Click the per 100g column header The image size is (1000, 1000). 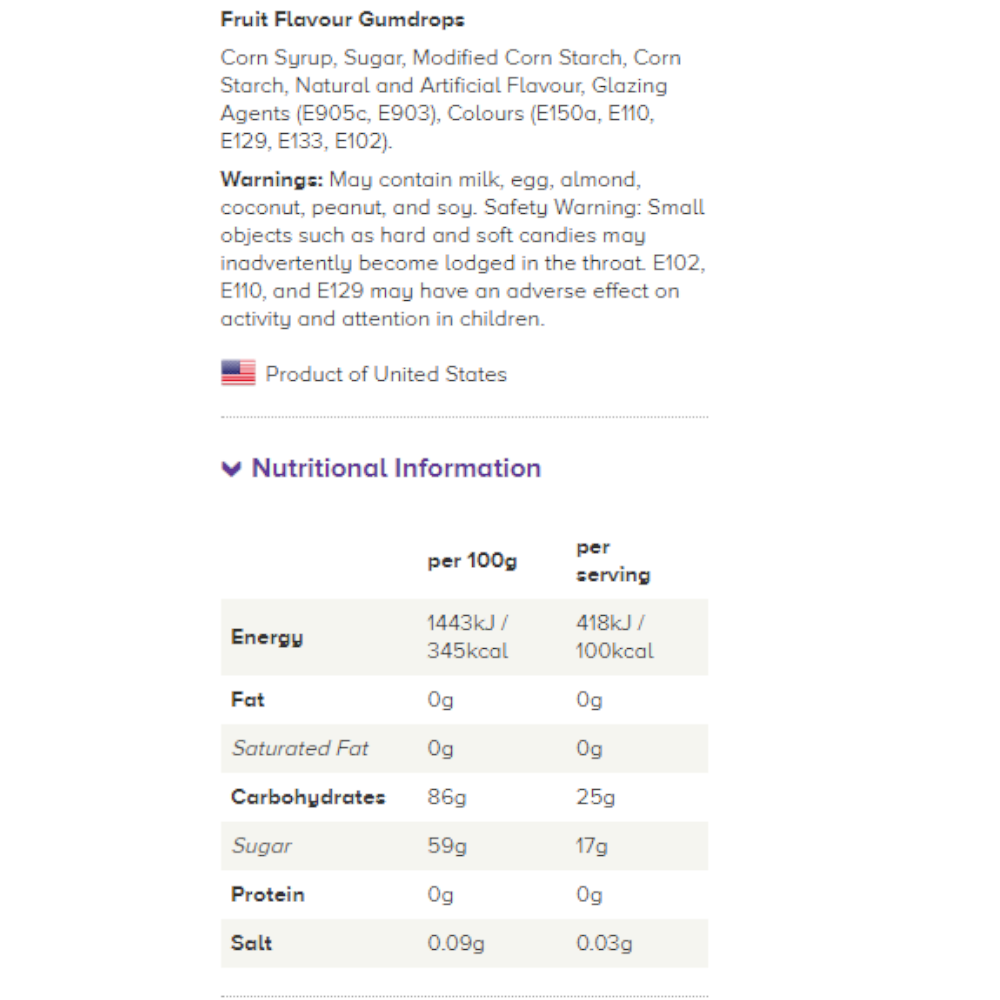(472, 561)
